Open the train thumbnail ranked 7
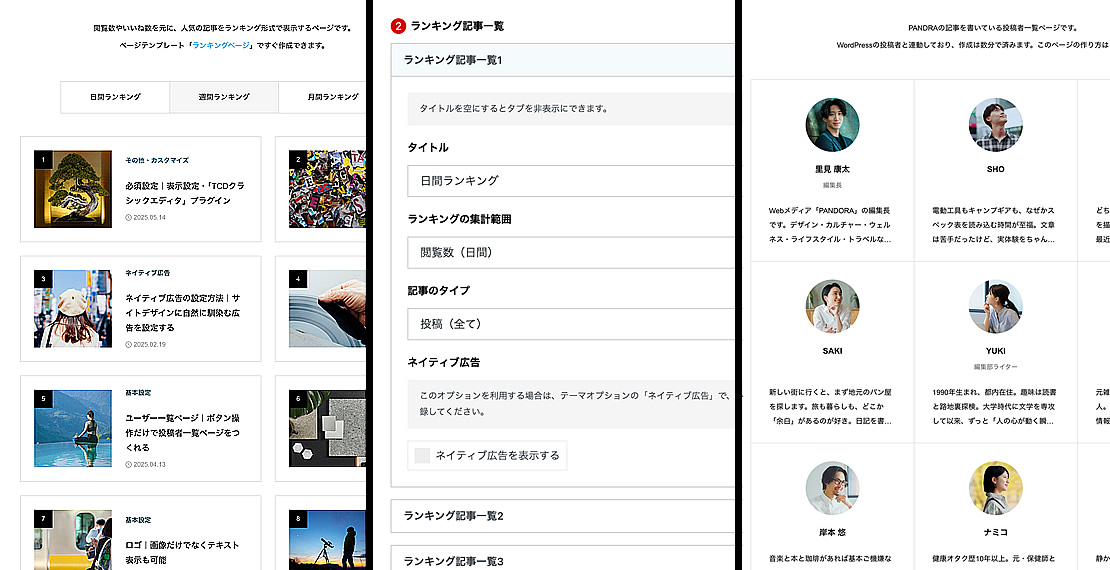The height and width of the screenshot is (570, 1110). tap(73, 540)
